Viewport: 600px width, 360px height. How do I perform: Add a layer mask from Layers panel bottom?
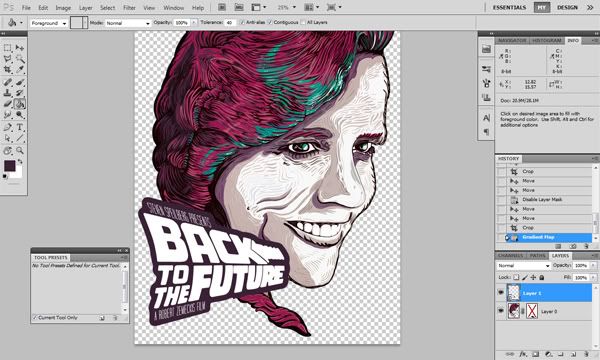[x=536, y=354]
